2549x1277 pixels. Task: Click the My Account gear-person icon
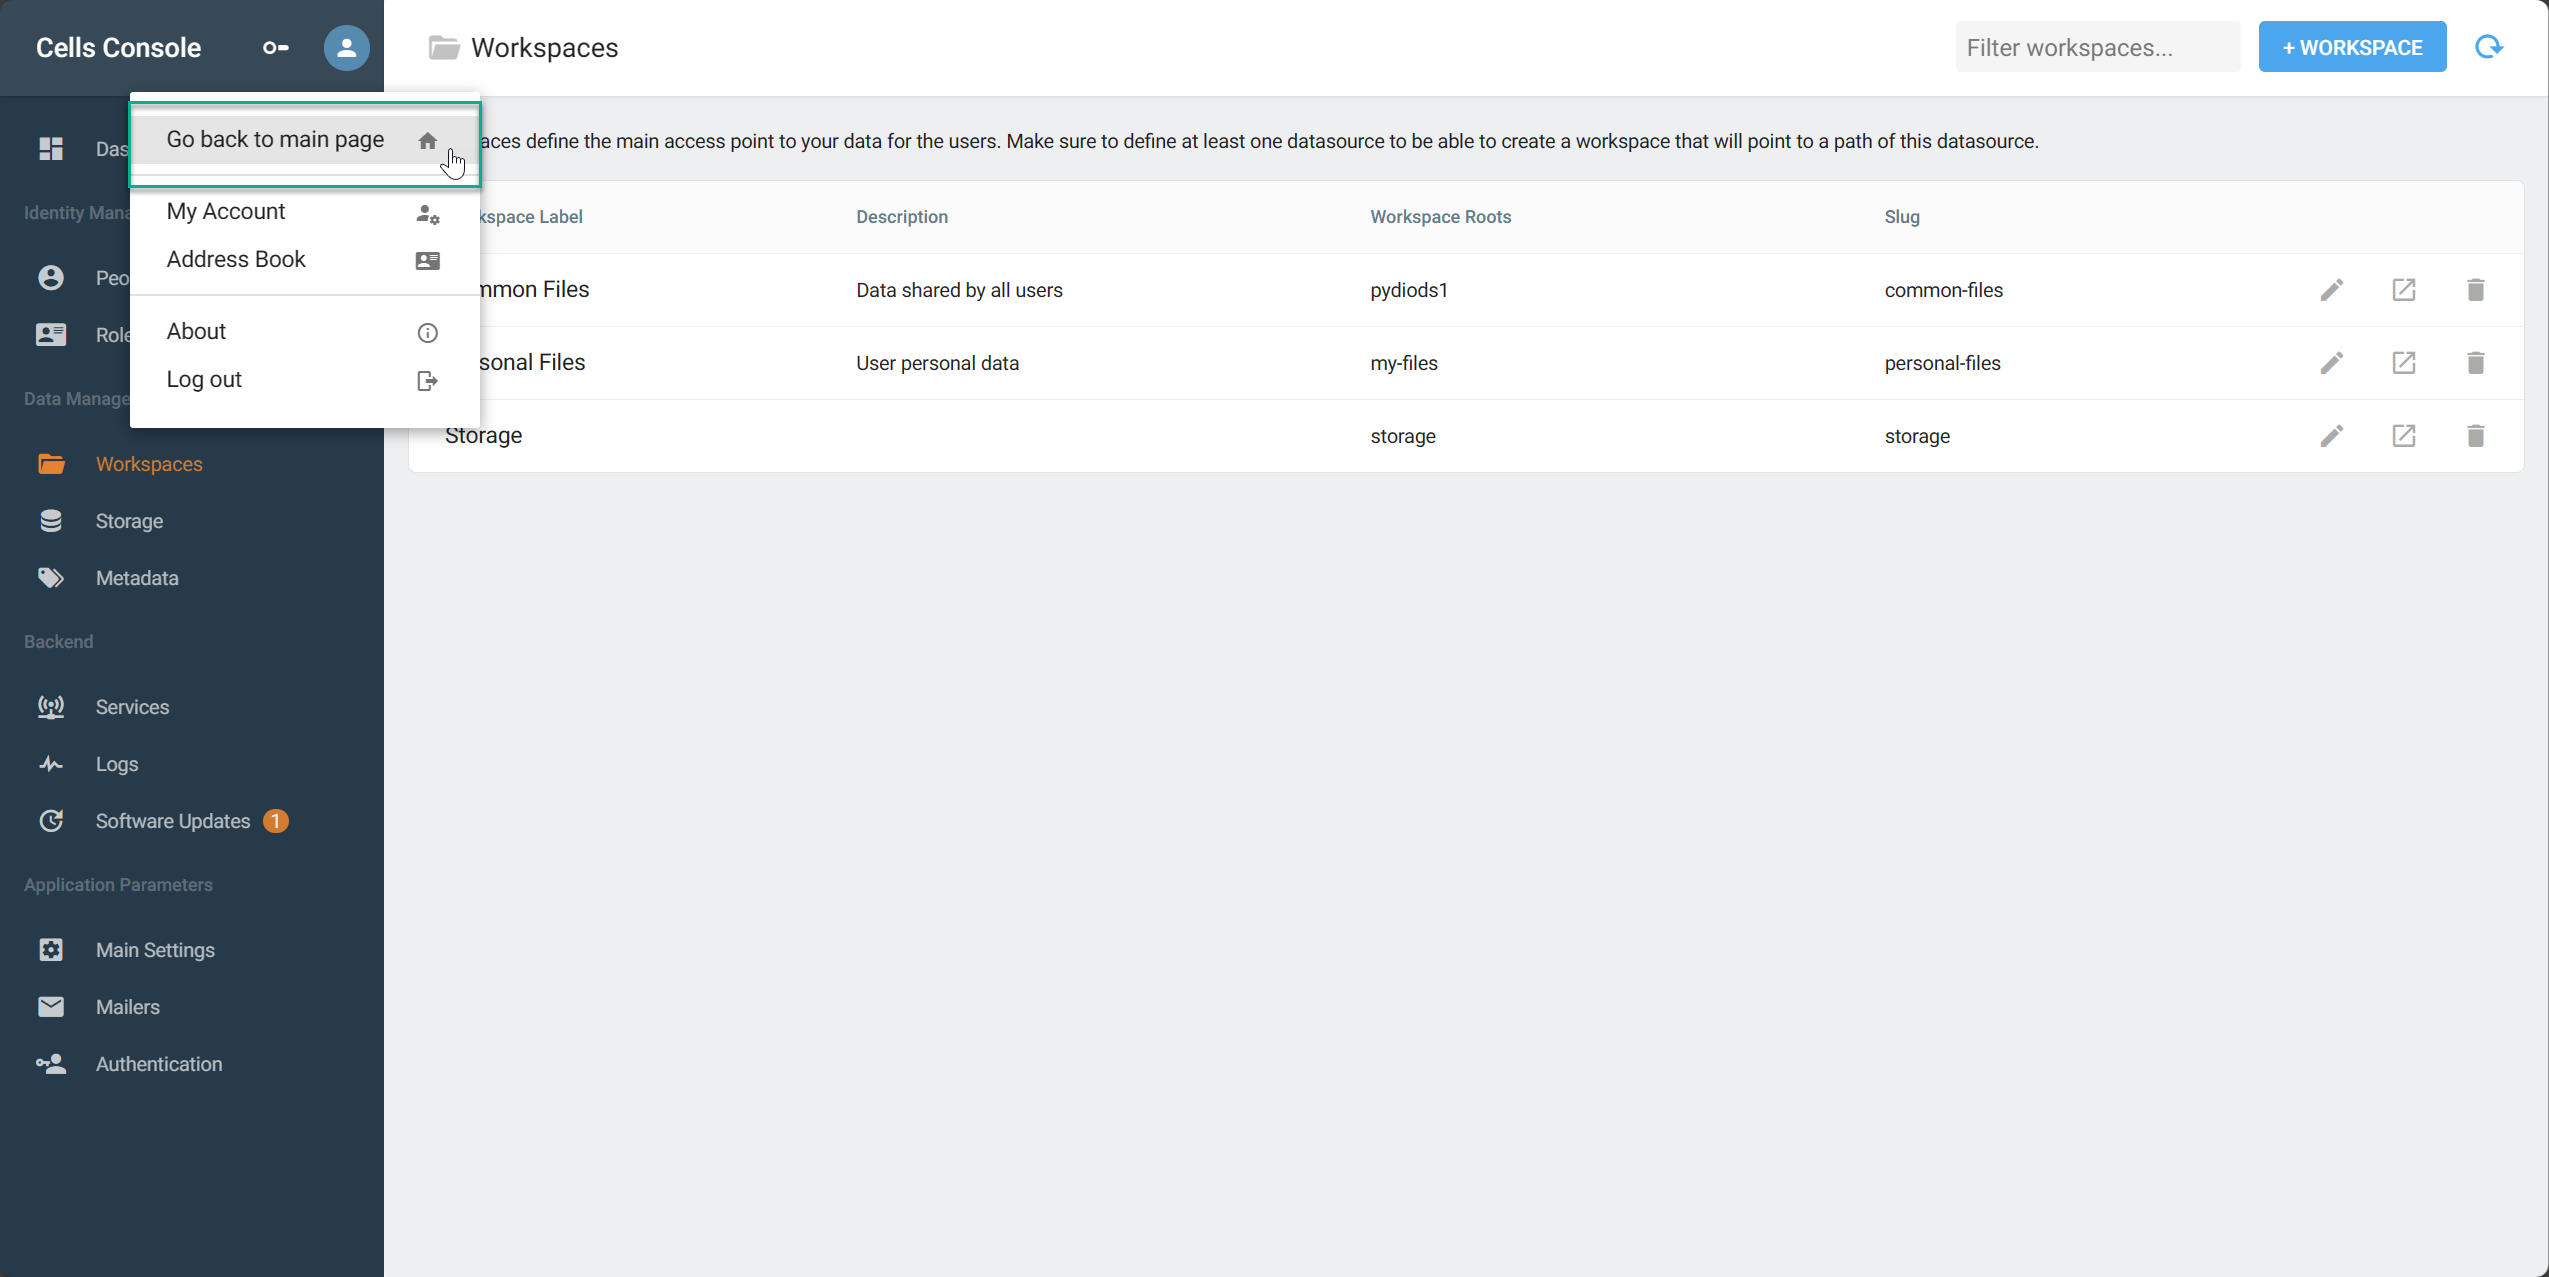tap(428, 213)
